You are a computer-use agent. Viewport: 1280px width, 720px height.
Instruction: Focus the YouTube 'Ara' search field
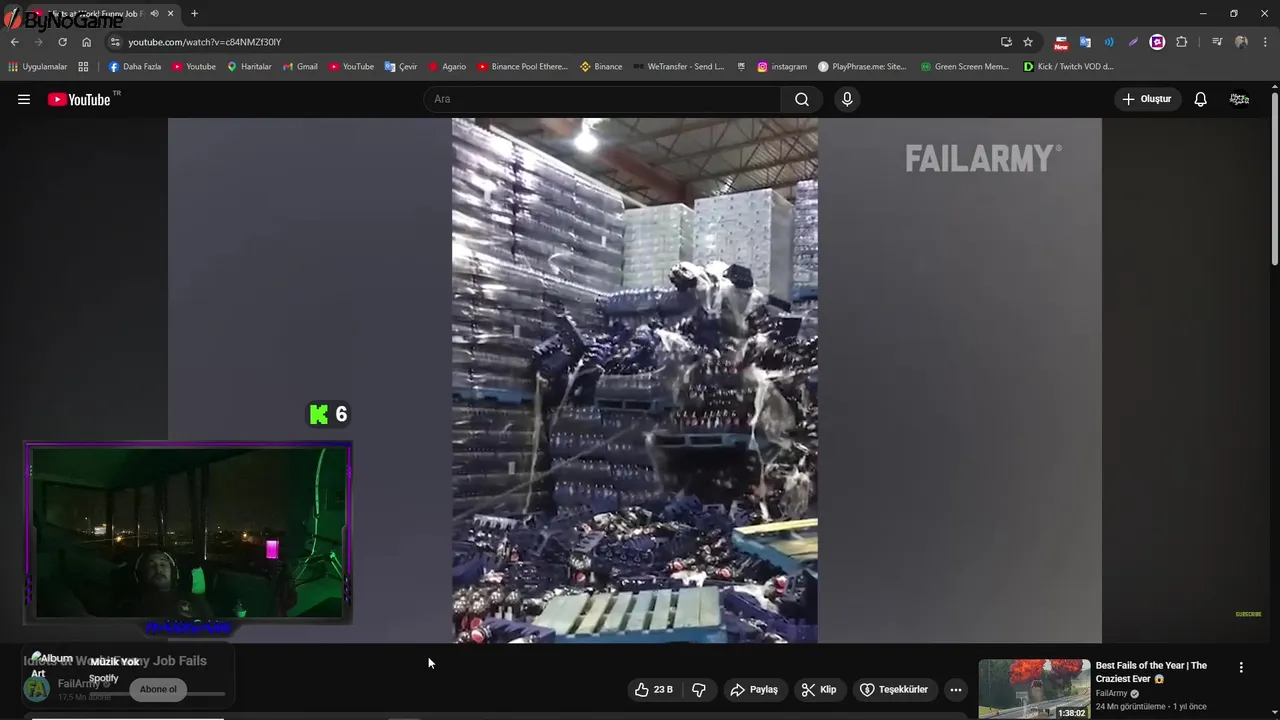click(x=603, y=99)
